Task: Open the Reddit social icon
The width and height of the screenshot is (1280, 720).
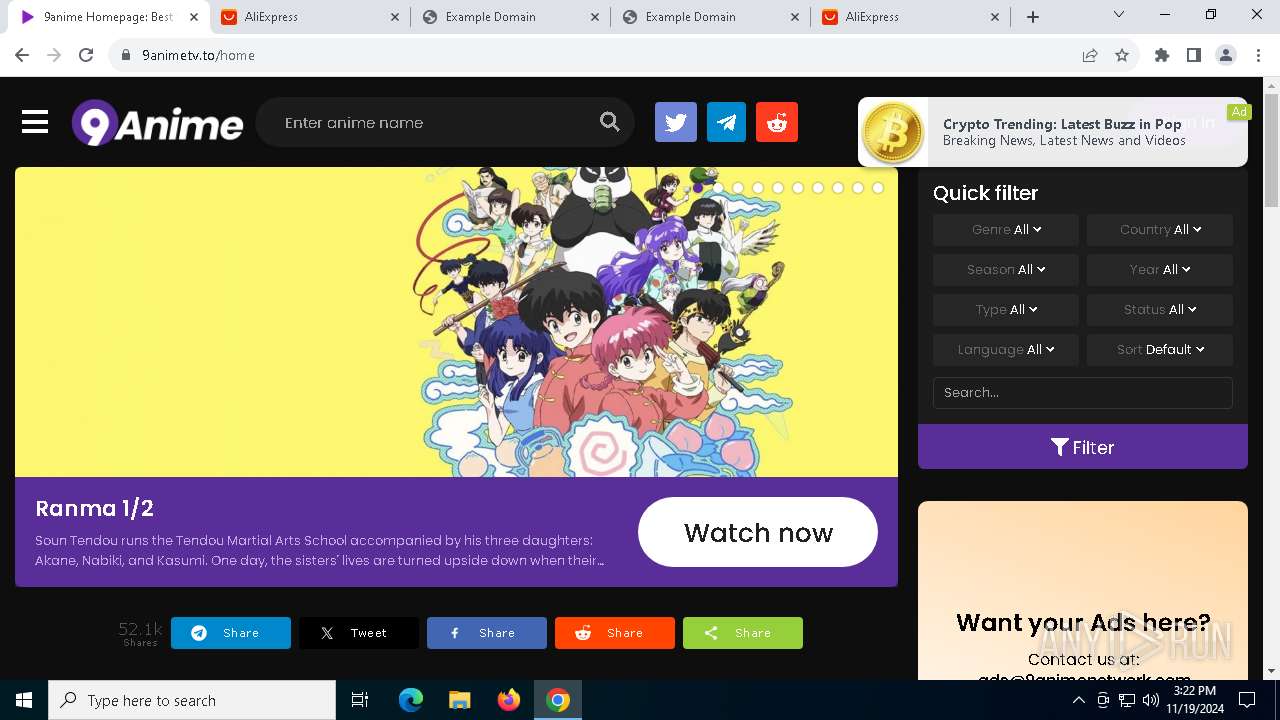Action: click(x=777, y=123)
